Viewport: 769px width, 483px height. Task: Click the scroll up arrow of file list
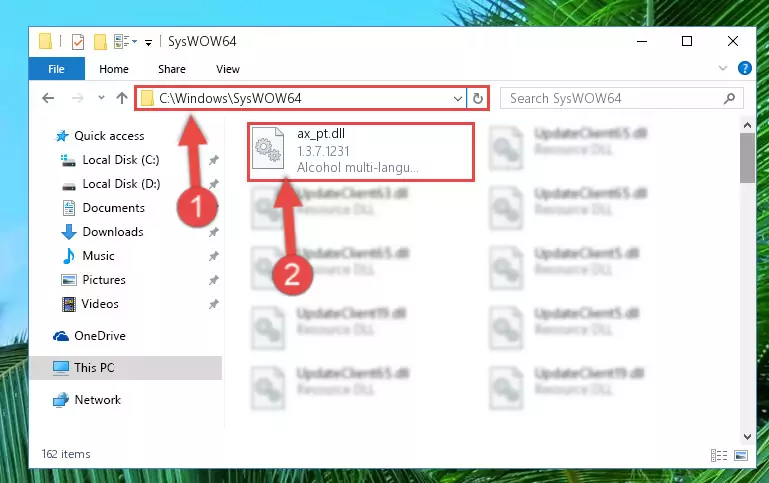pyautogui.click(x=747, y=126)
